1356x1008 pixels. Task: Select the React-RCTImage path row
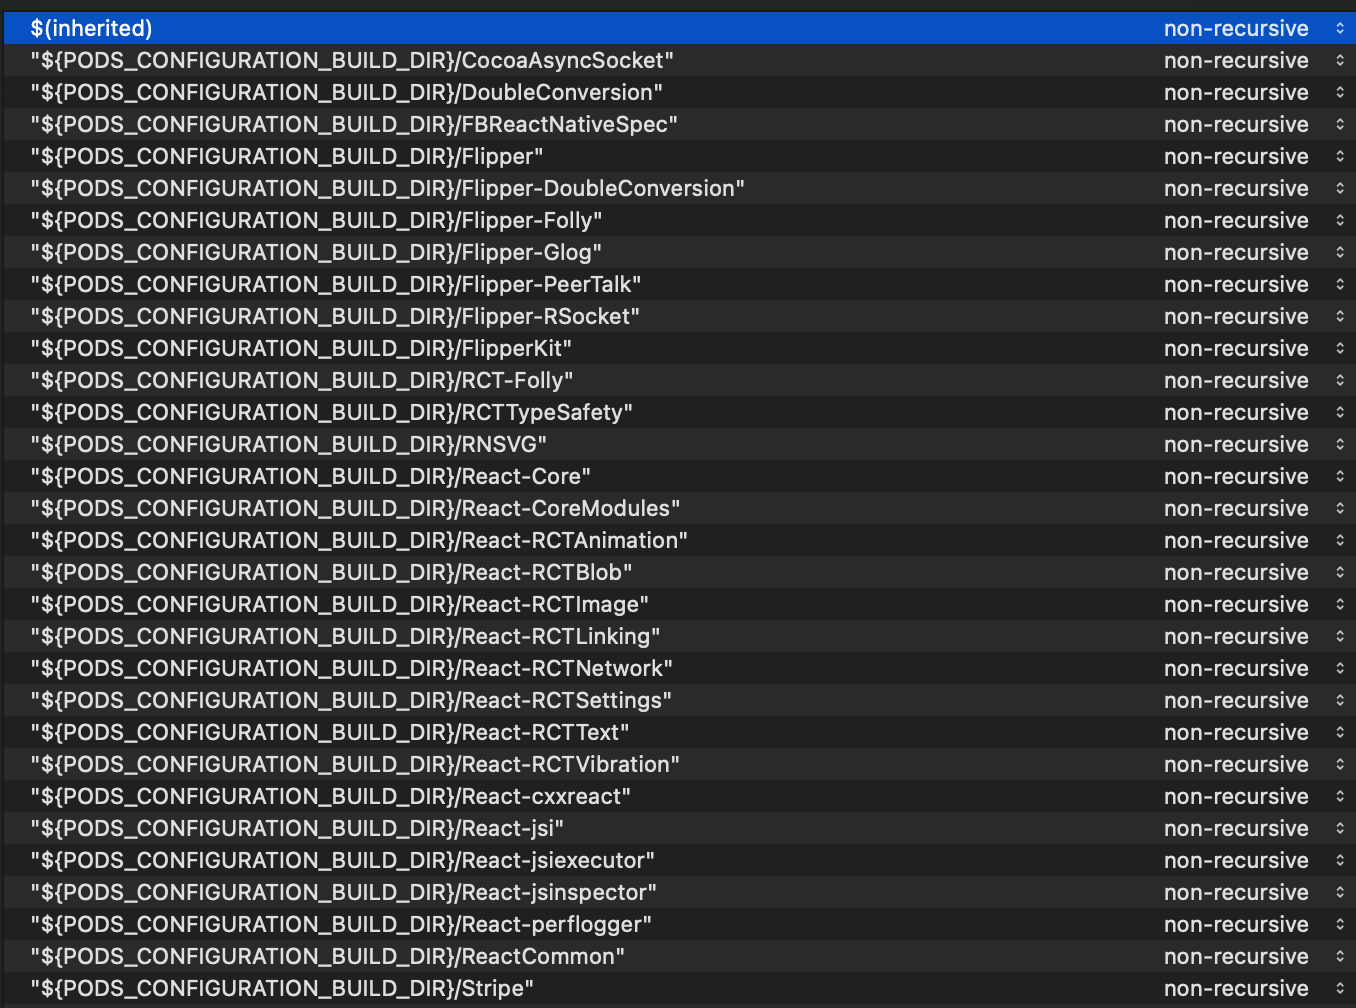tap(680, 604)
